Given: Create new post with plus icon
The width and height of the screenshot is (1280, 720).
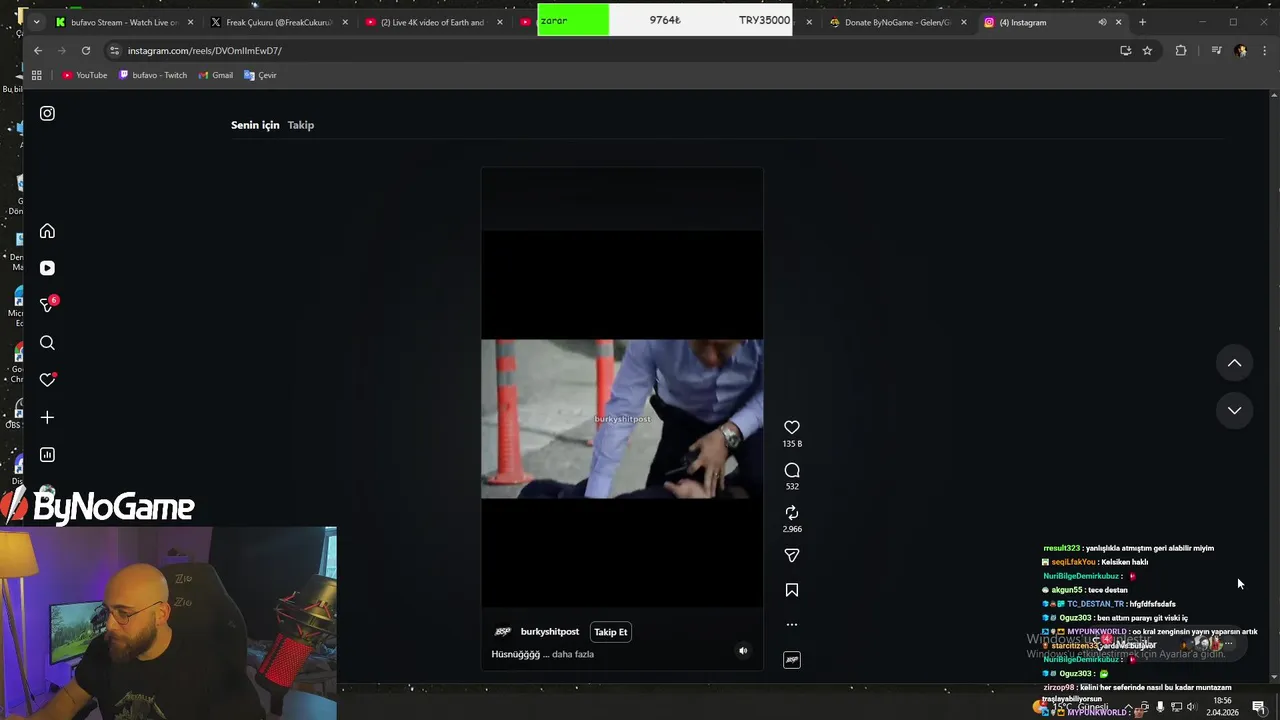Looking at the screenshot, I should (47, 417).
